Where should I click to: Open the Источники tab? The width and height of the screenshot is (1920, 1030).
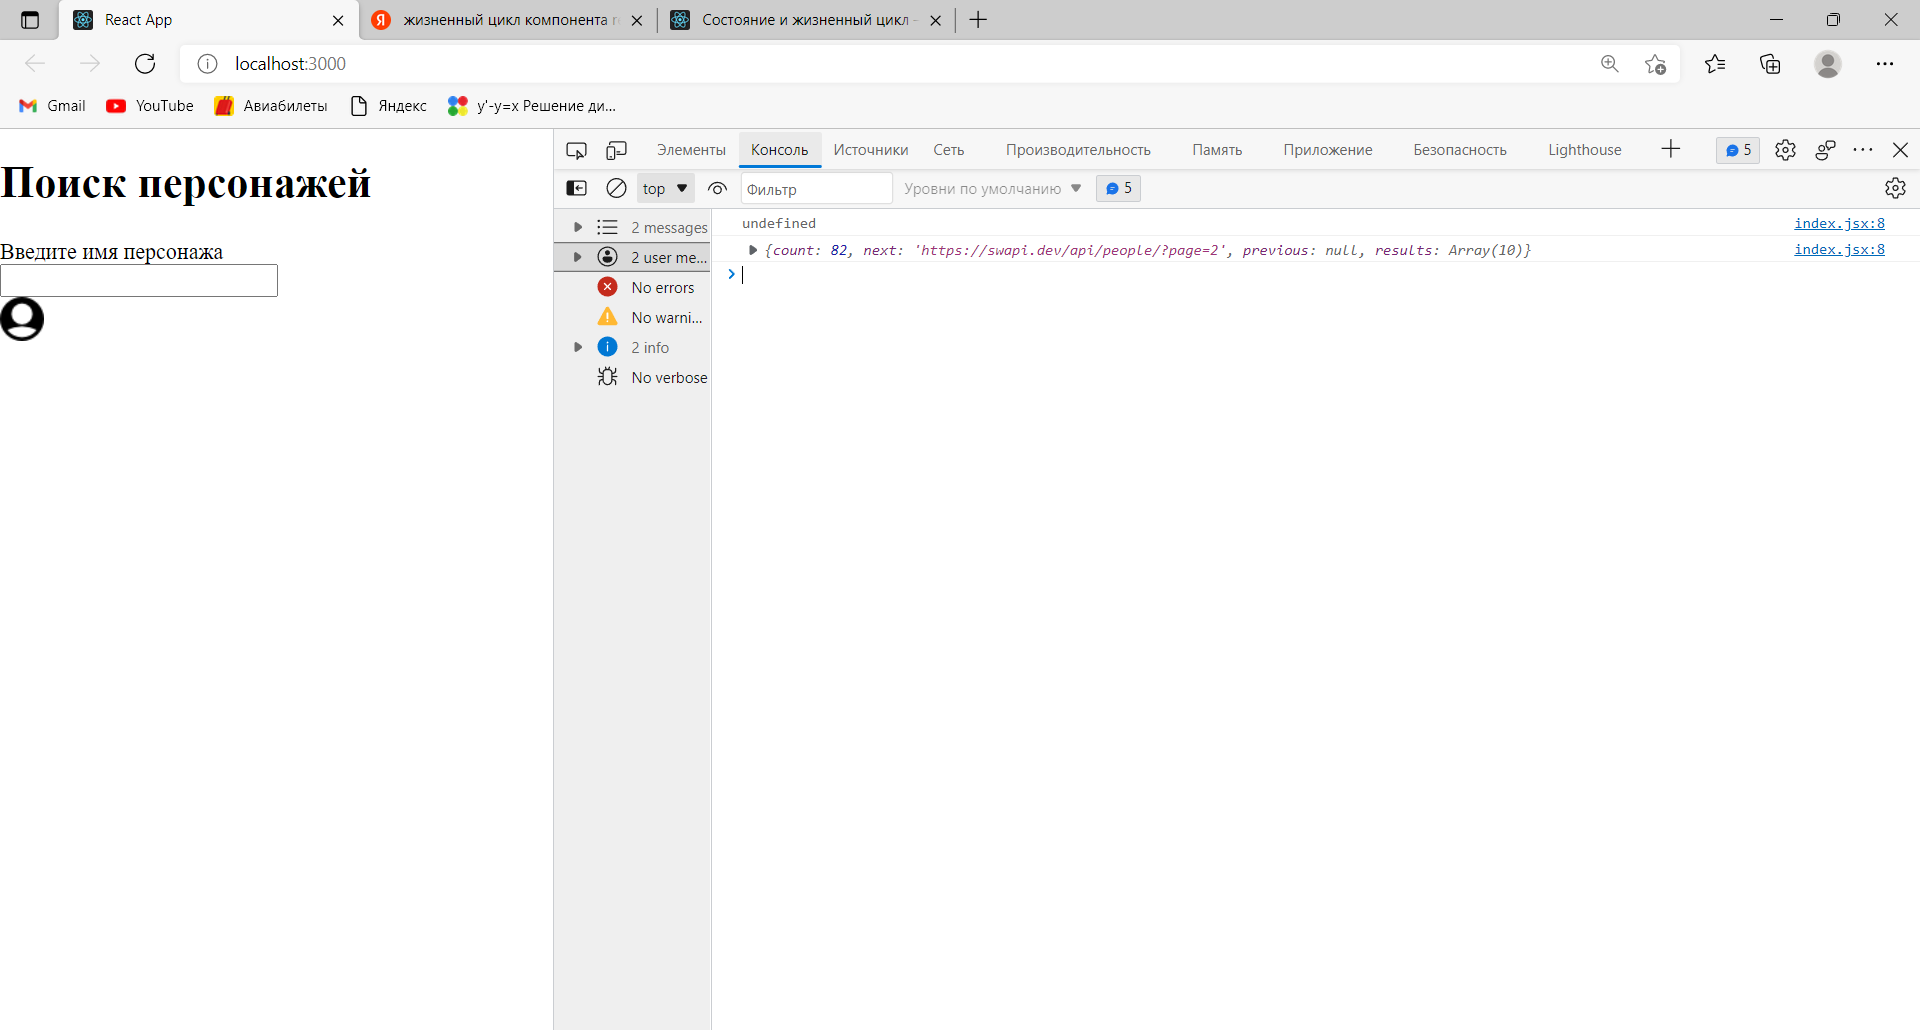[871, 150]
